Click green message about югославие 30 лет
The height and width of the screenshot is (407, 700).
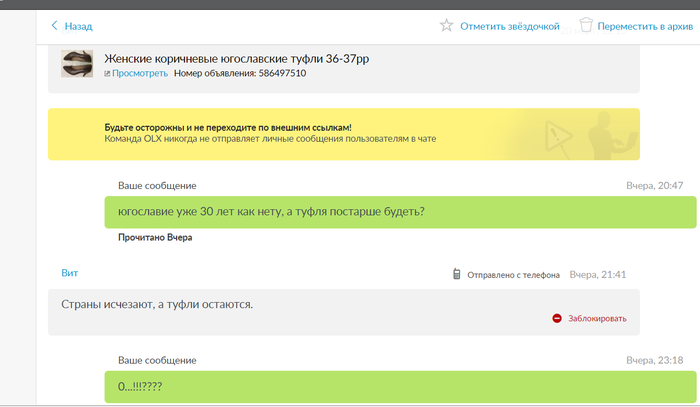click(400, 212)
